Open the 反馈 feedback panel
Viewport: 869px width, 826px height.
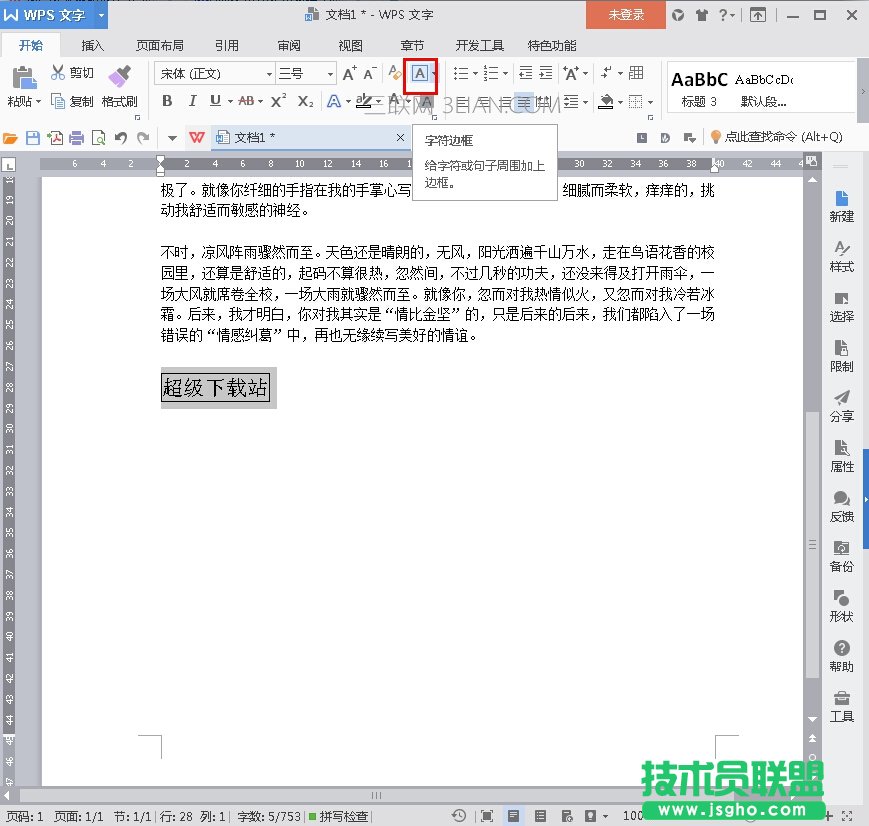(842, 507)
